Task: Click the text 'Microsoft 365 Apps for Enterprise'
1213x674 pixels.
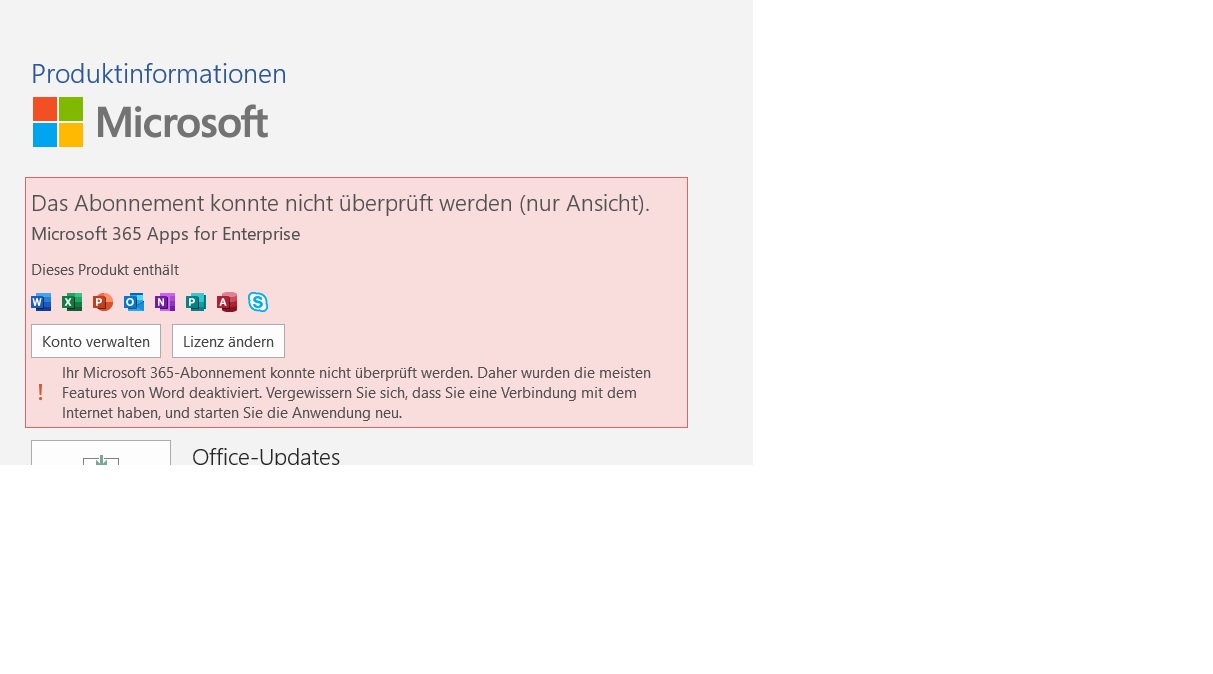Action: 166,234
